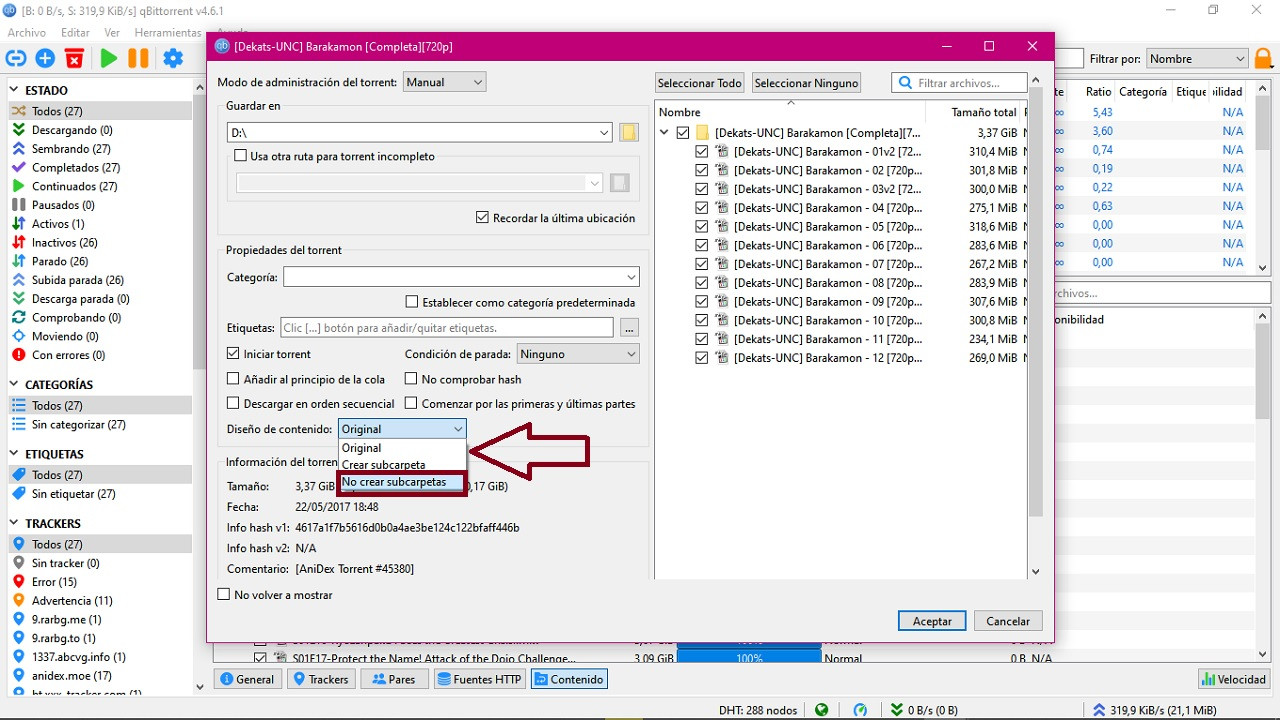Toggle the alternative speed limits gauge icon
This screenshot has width=1280, height=720.
pos(860,710)
